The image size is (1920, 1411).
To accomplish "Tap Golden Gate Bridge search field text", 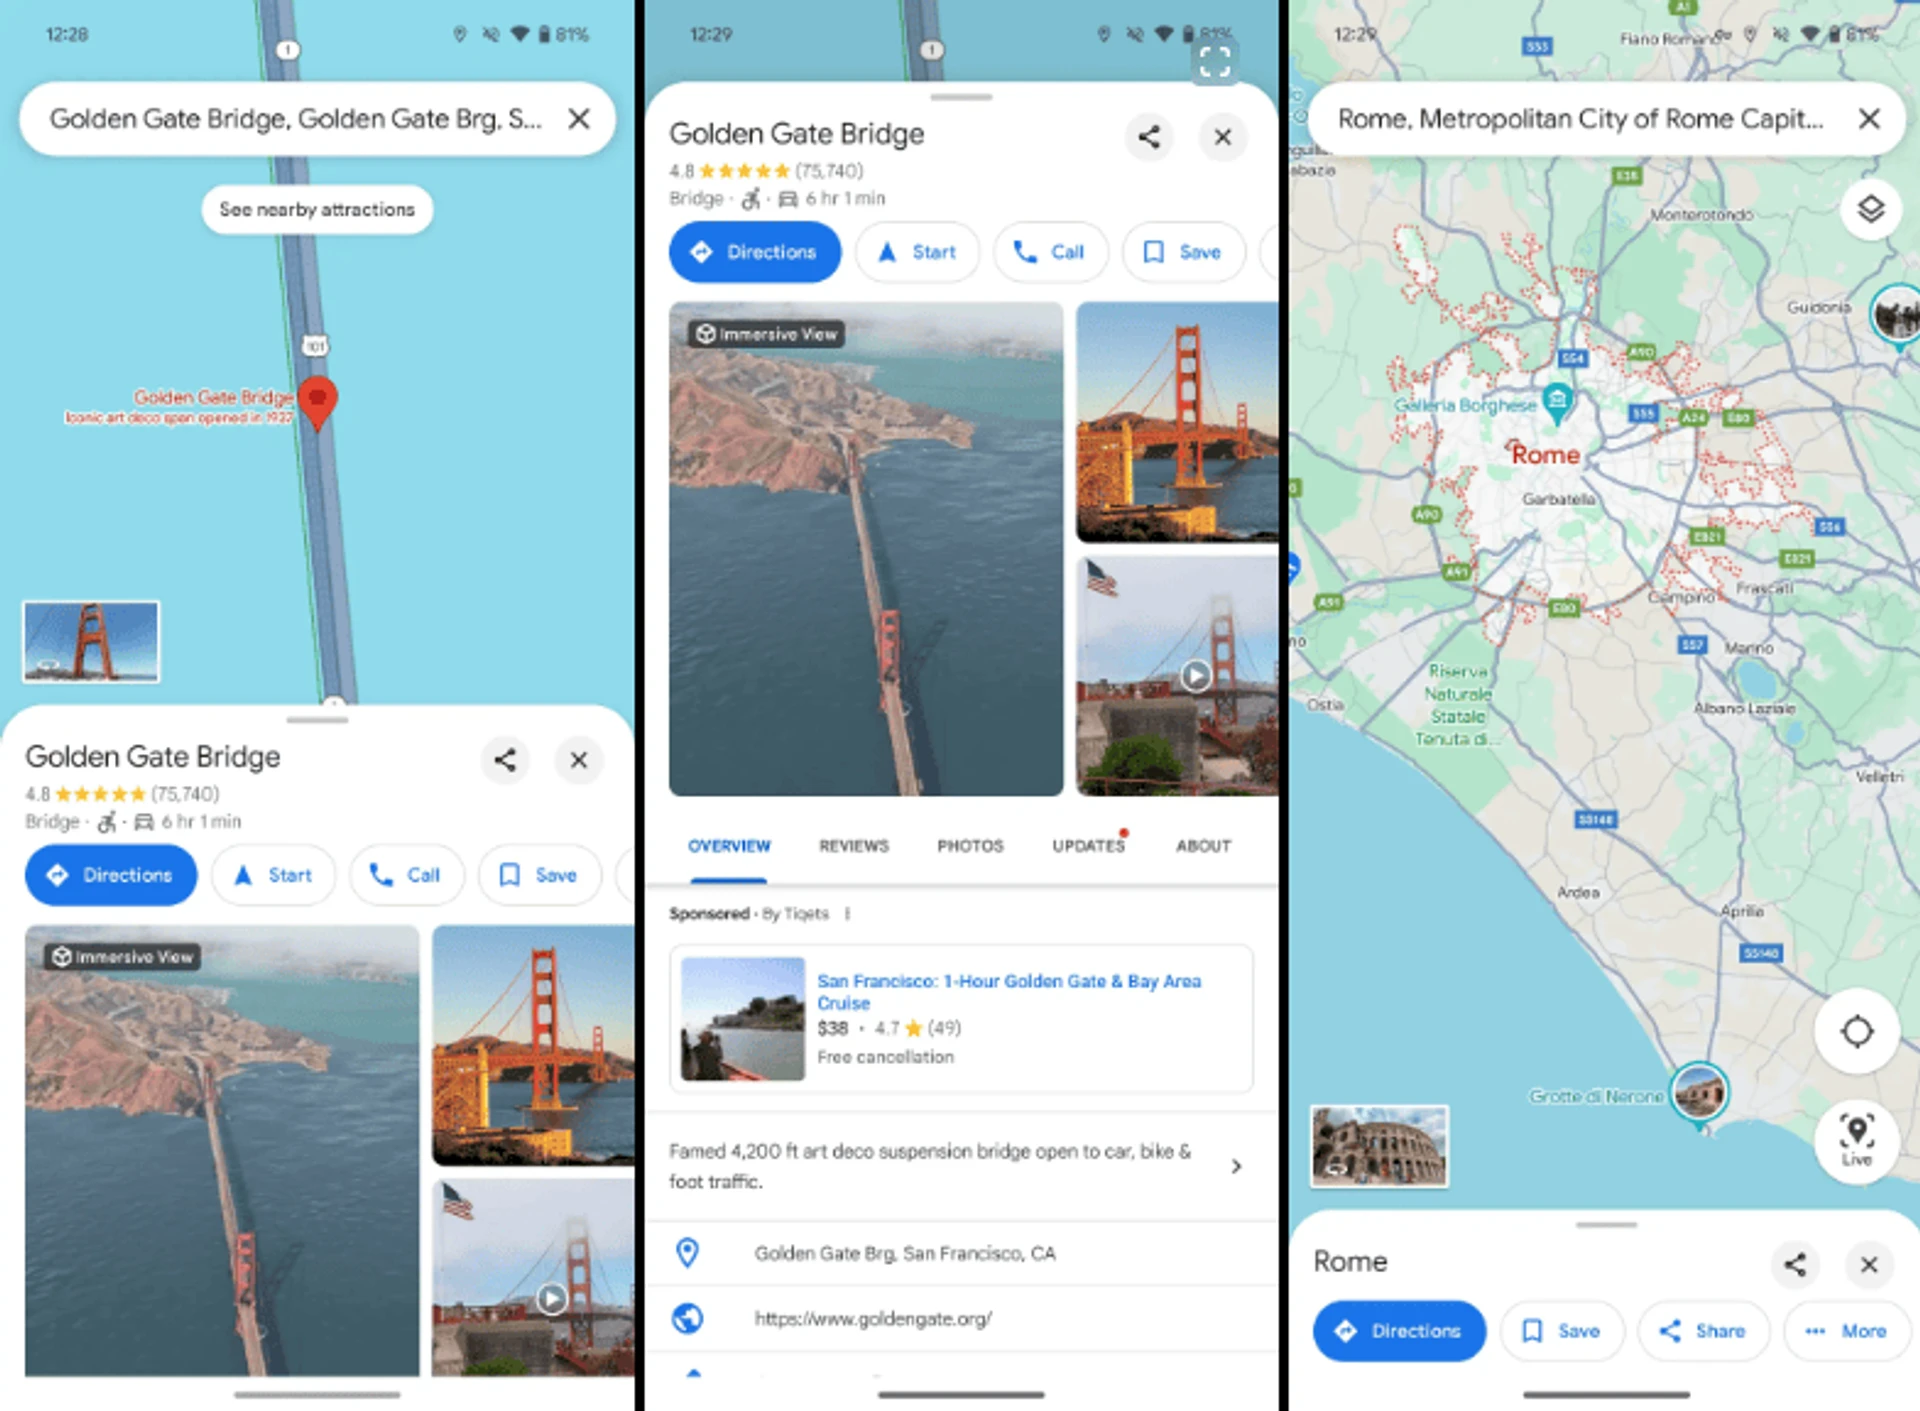I will pos(296,119).
